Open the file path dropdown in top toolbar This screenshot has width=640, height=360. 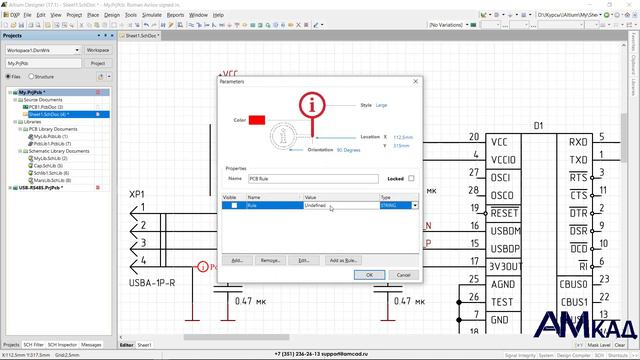600,15
